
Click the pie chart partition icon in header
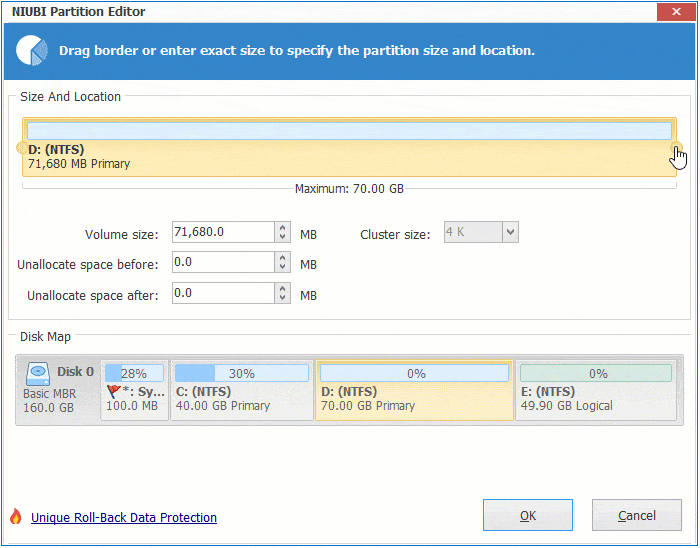(x=33, y=50)
